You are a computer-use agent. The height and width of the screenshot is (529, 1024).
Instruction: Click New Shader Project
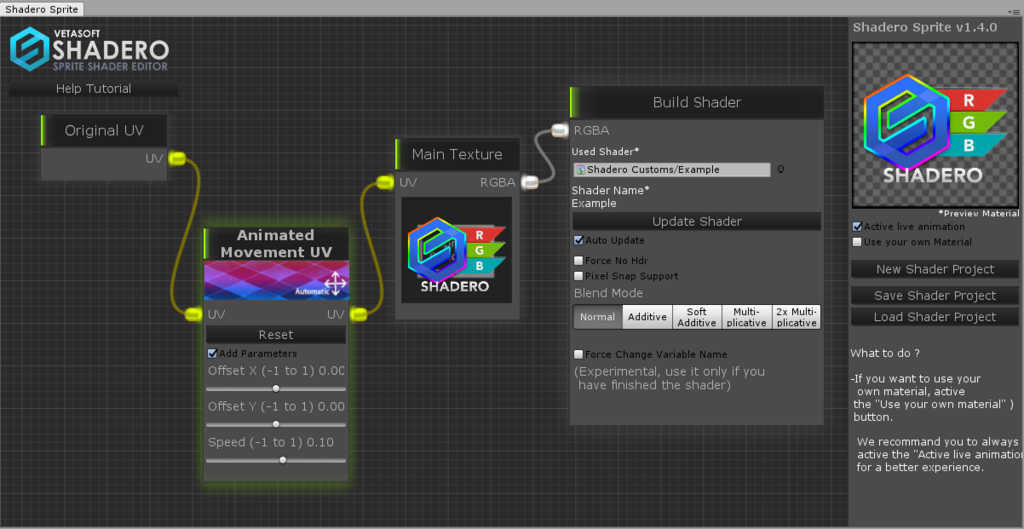pos(935,269)
